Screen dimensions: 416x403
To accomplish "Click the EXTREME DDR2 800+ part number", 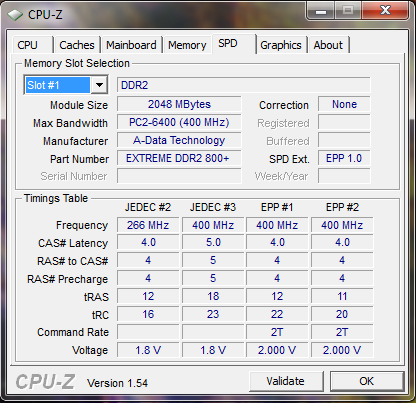I will pos(179,158).
